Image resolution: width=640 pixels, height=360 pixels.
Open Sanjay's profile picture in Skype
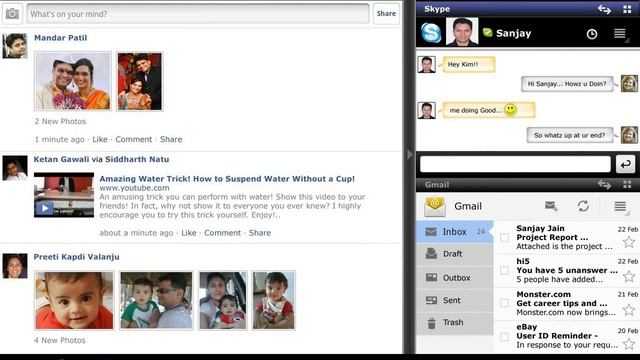462,32
